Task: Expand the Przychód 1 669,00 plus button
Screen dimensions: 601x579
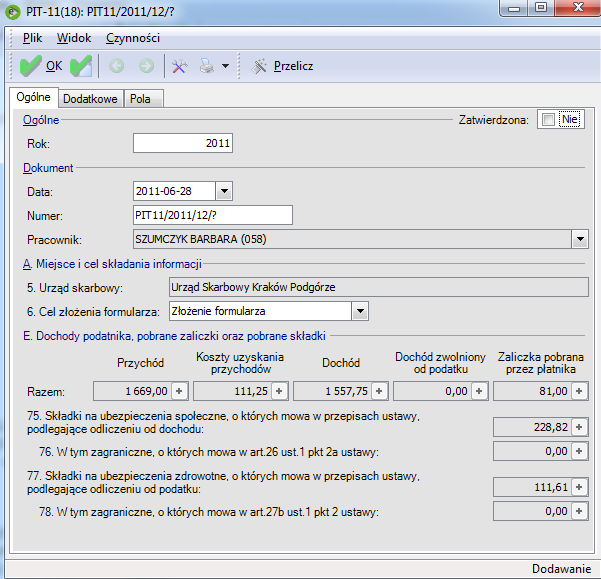Action: [x=179, y=391]
